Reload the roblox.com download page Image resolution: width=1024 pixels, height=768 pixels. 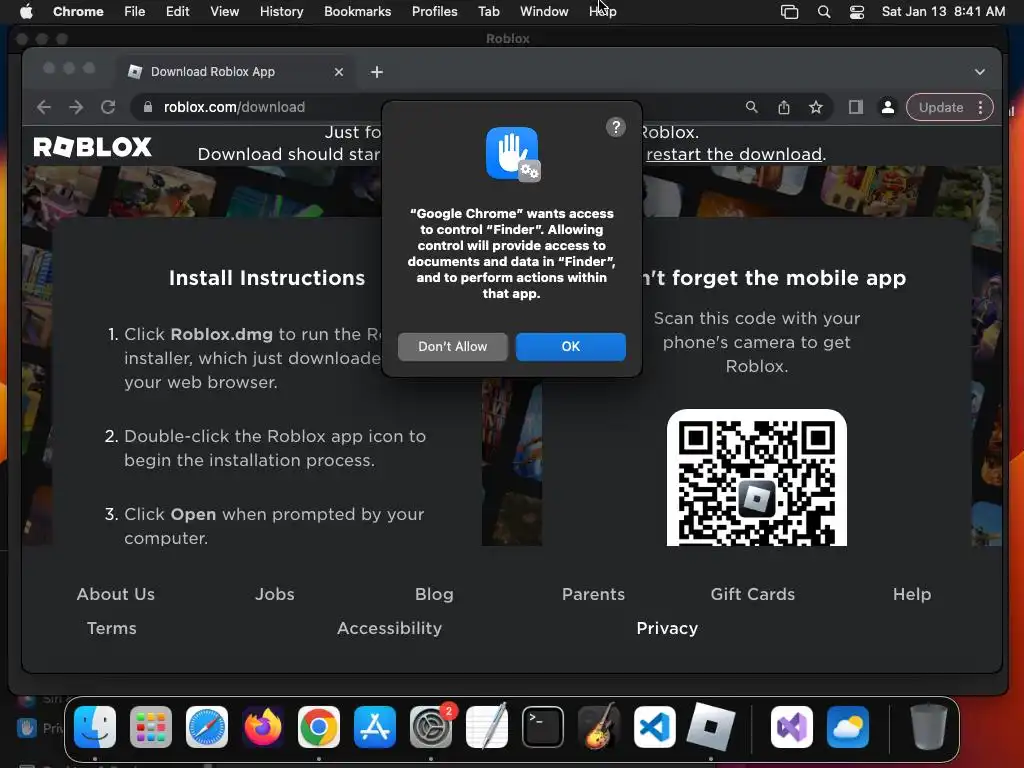pos(108,107)
